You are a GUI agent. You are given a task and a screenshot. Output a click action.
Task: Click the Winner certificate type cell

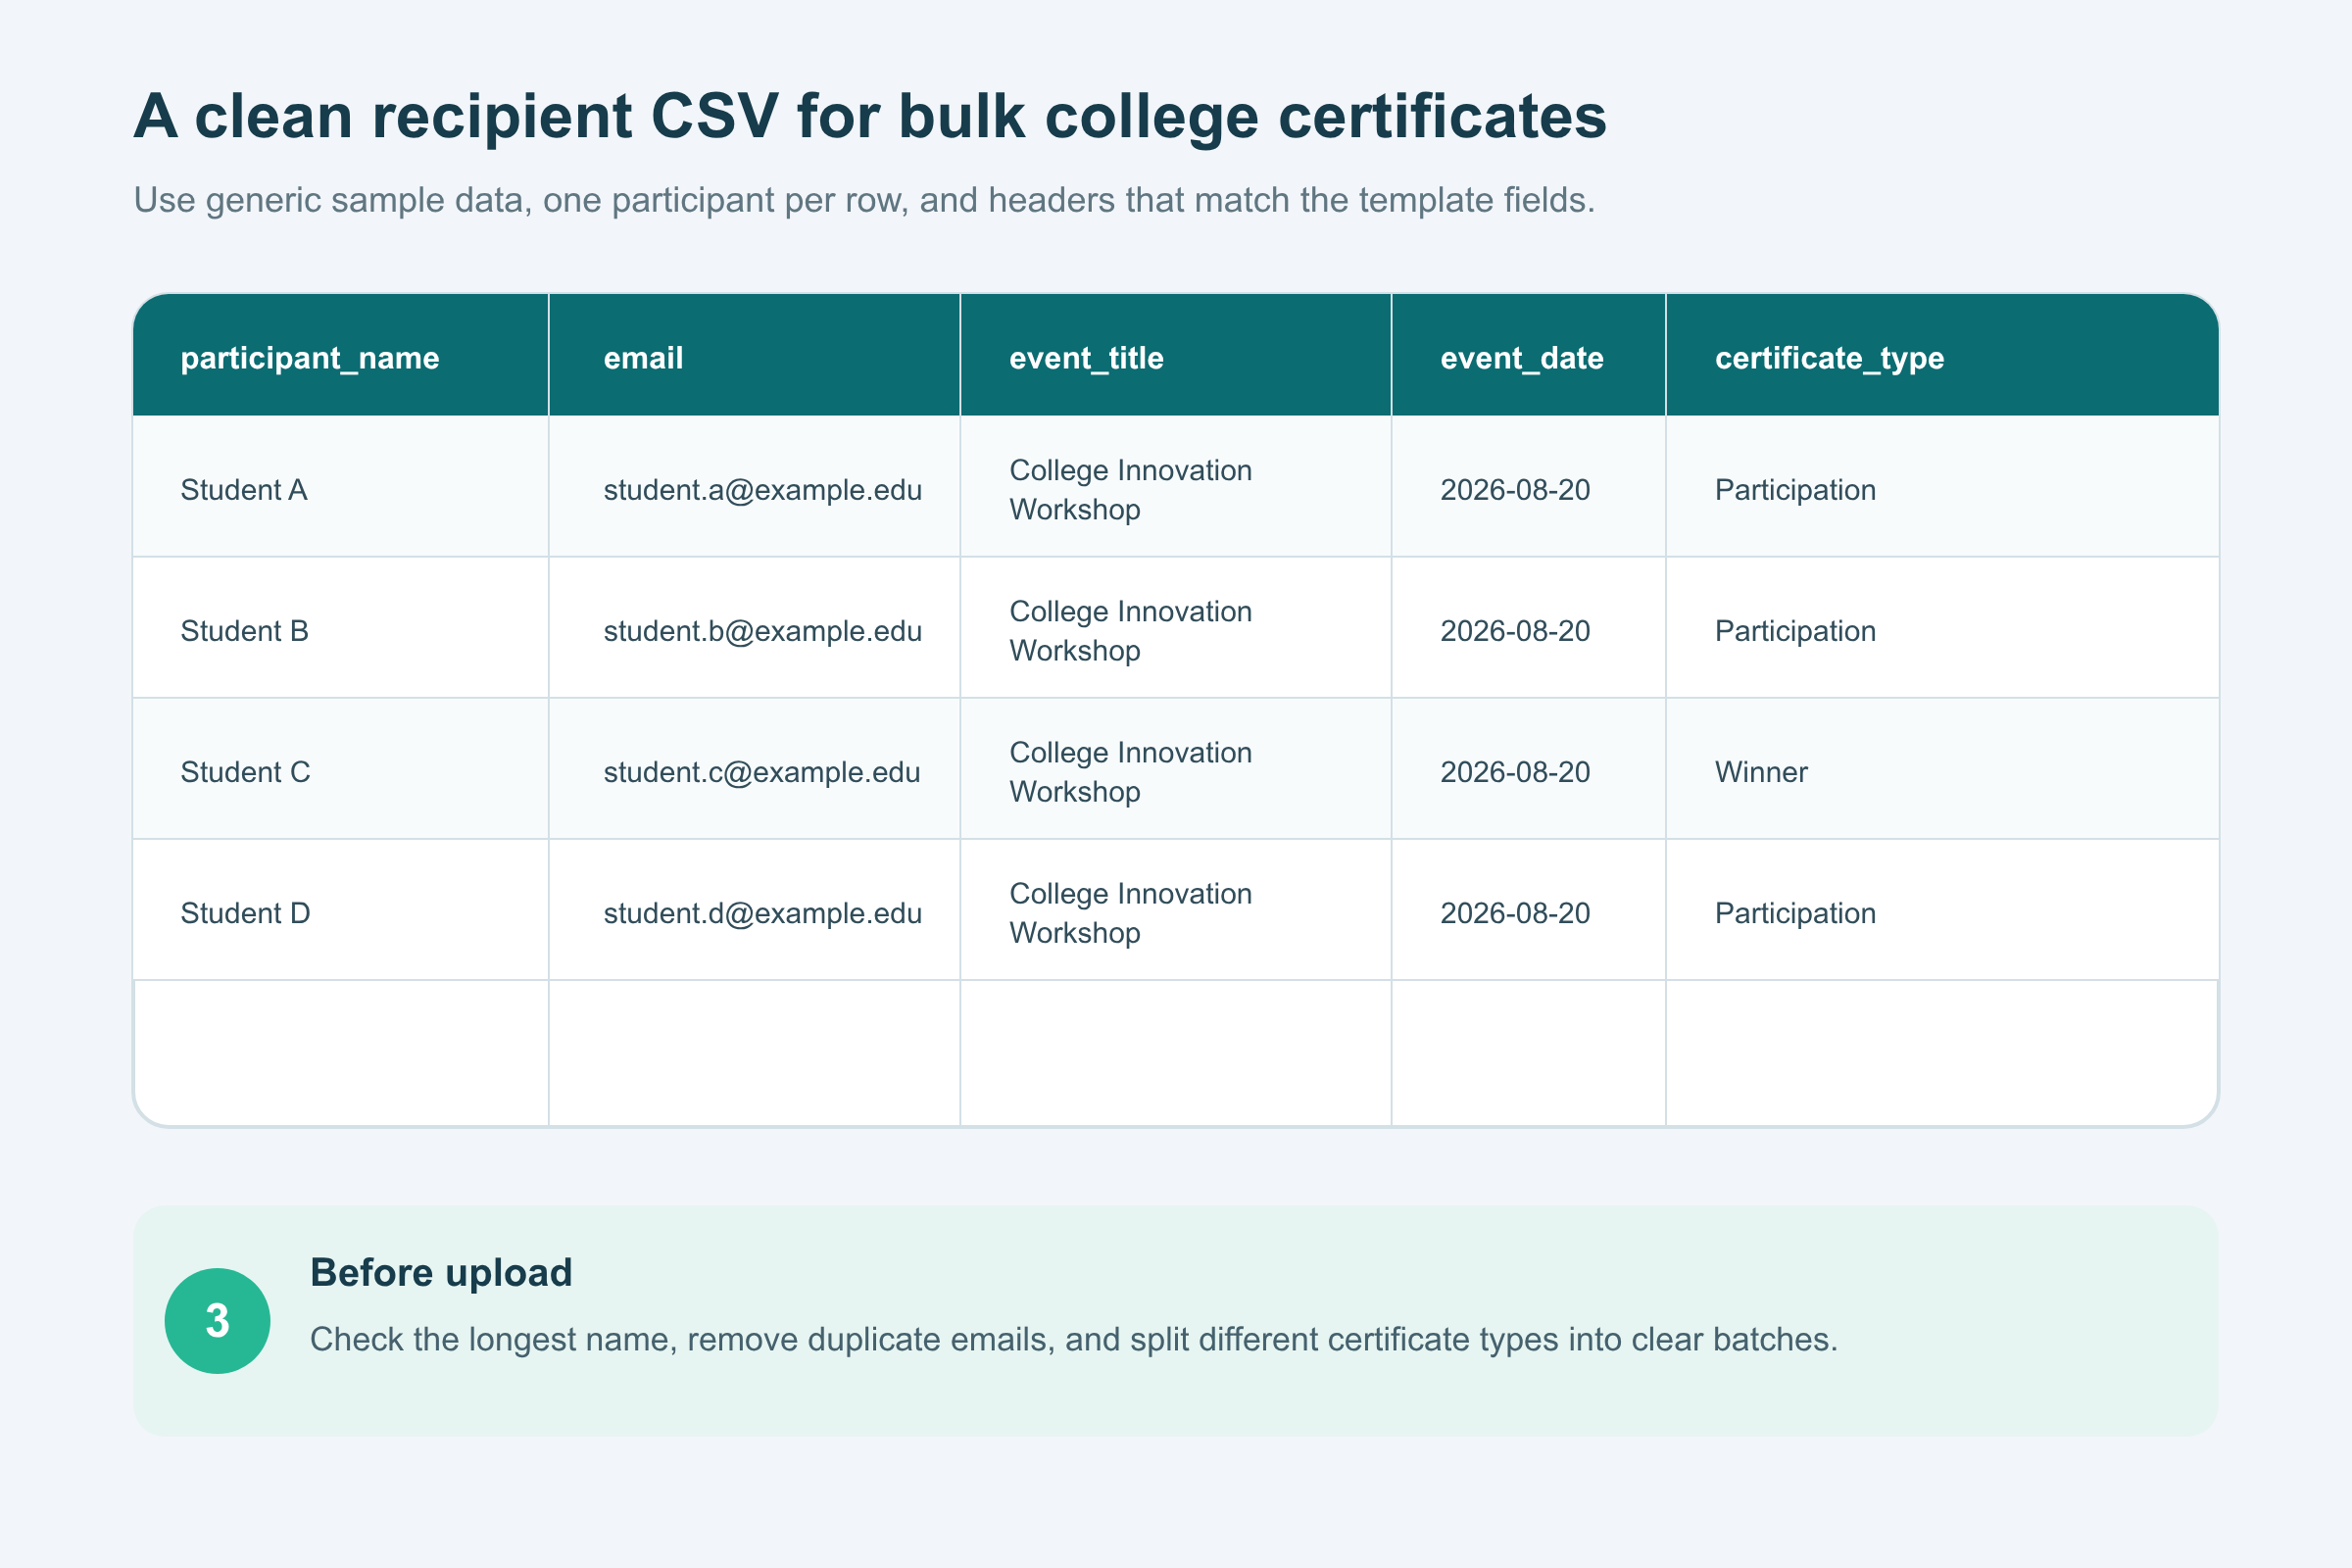(1943, 769)
